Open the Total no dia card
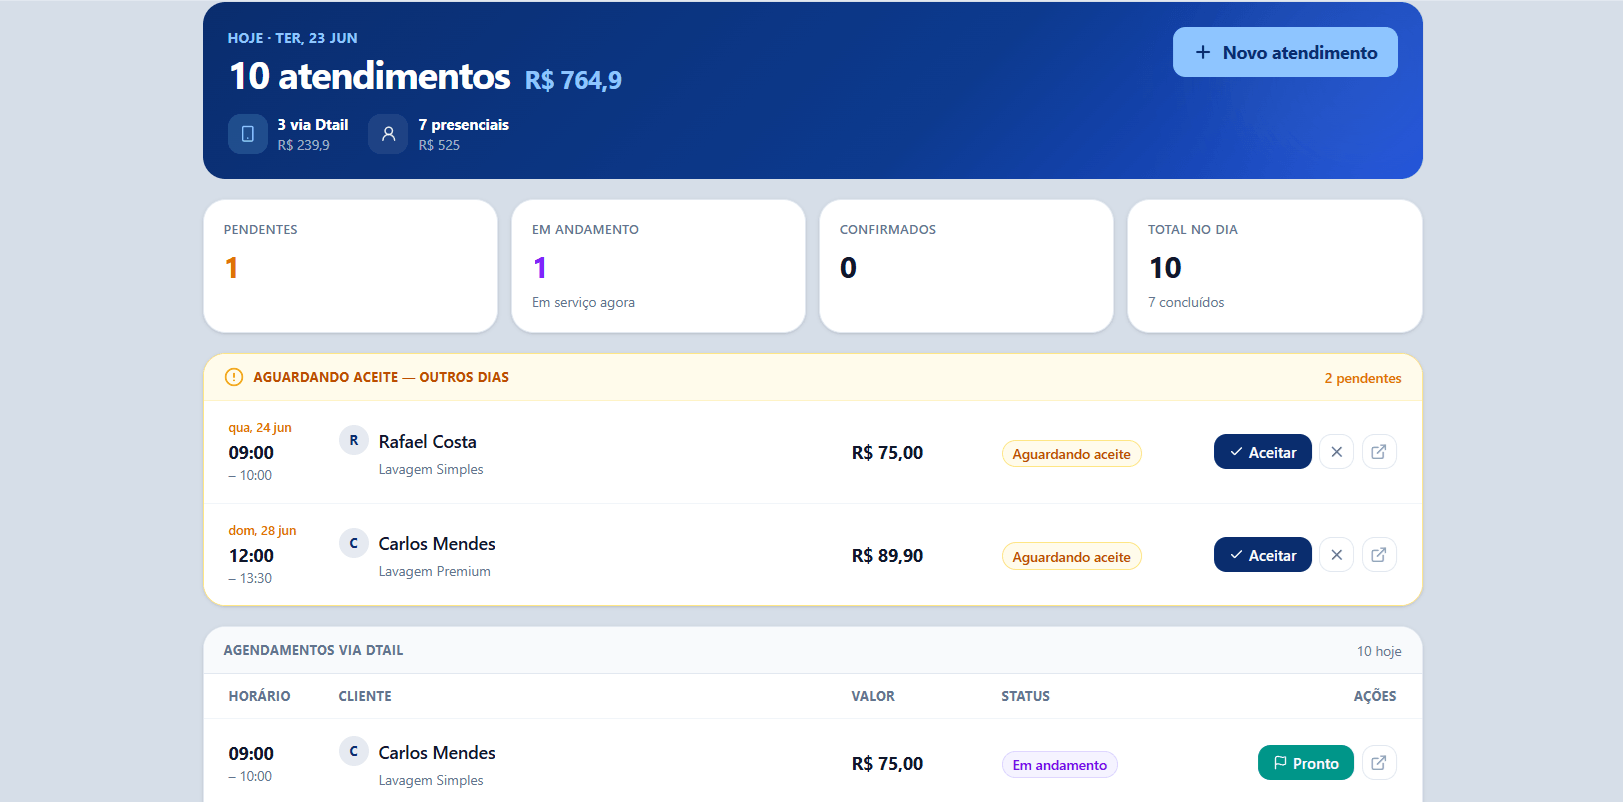Image resolution: width=1623 pixels, height=802 pixels. tap(1274, 266)
